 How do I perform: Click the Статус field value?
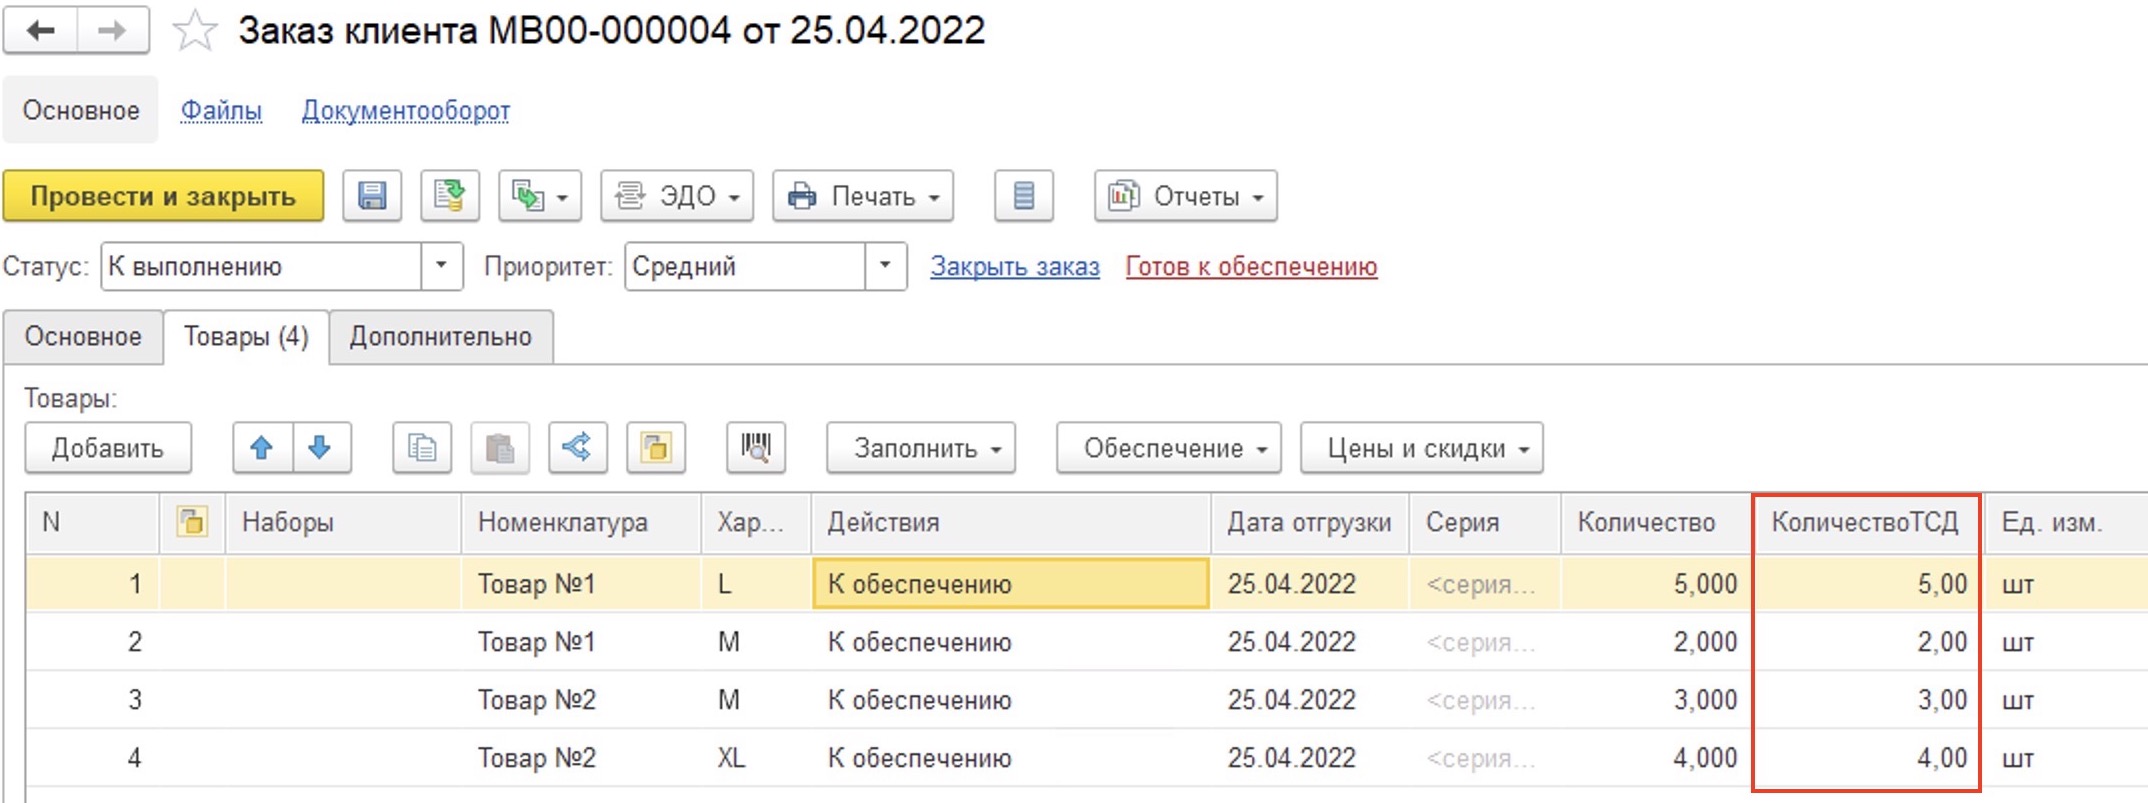click(x=262, y=267)
